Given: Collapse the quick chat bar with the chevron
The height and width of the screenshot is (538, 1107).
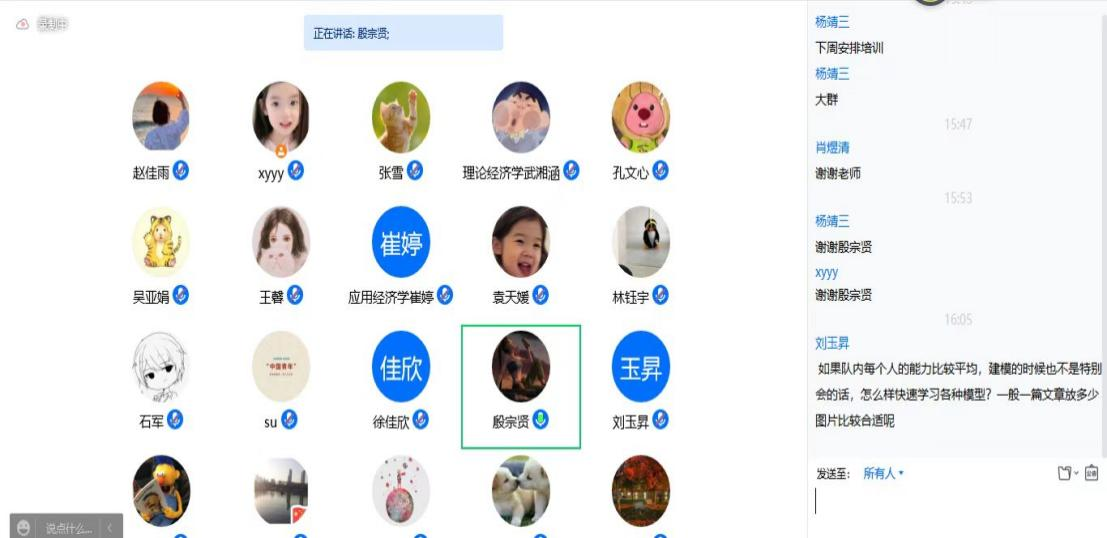Looking at the screenshot, I should [110, 527].
